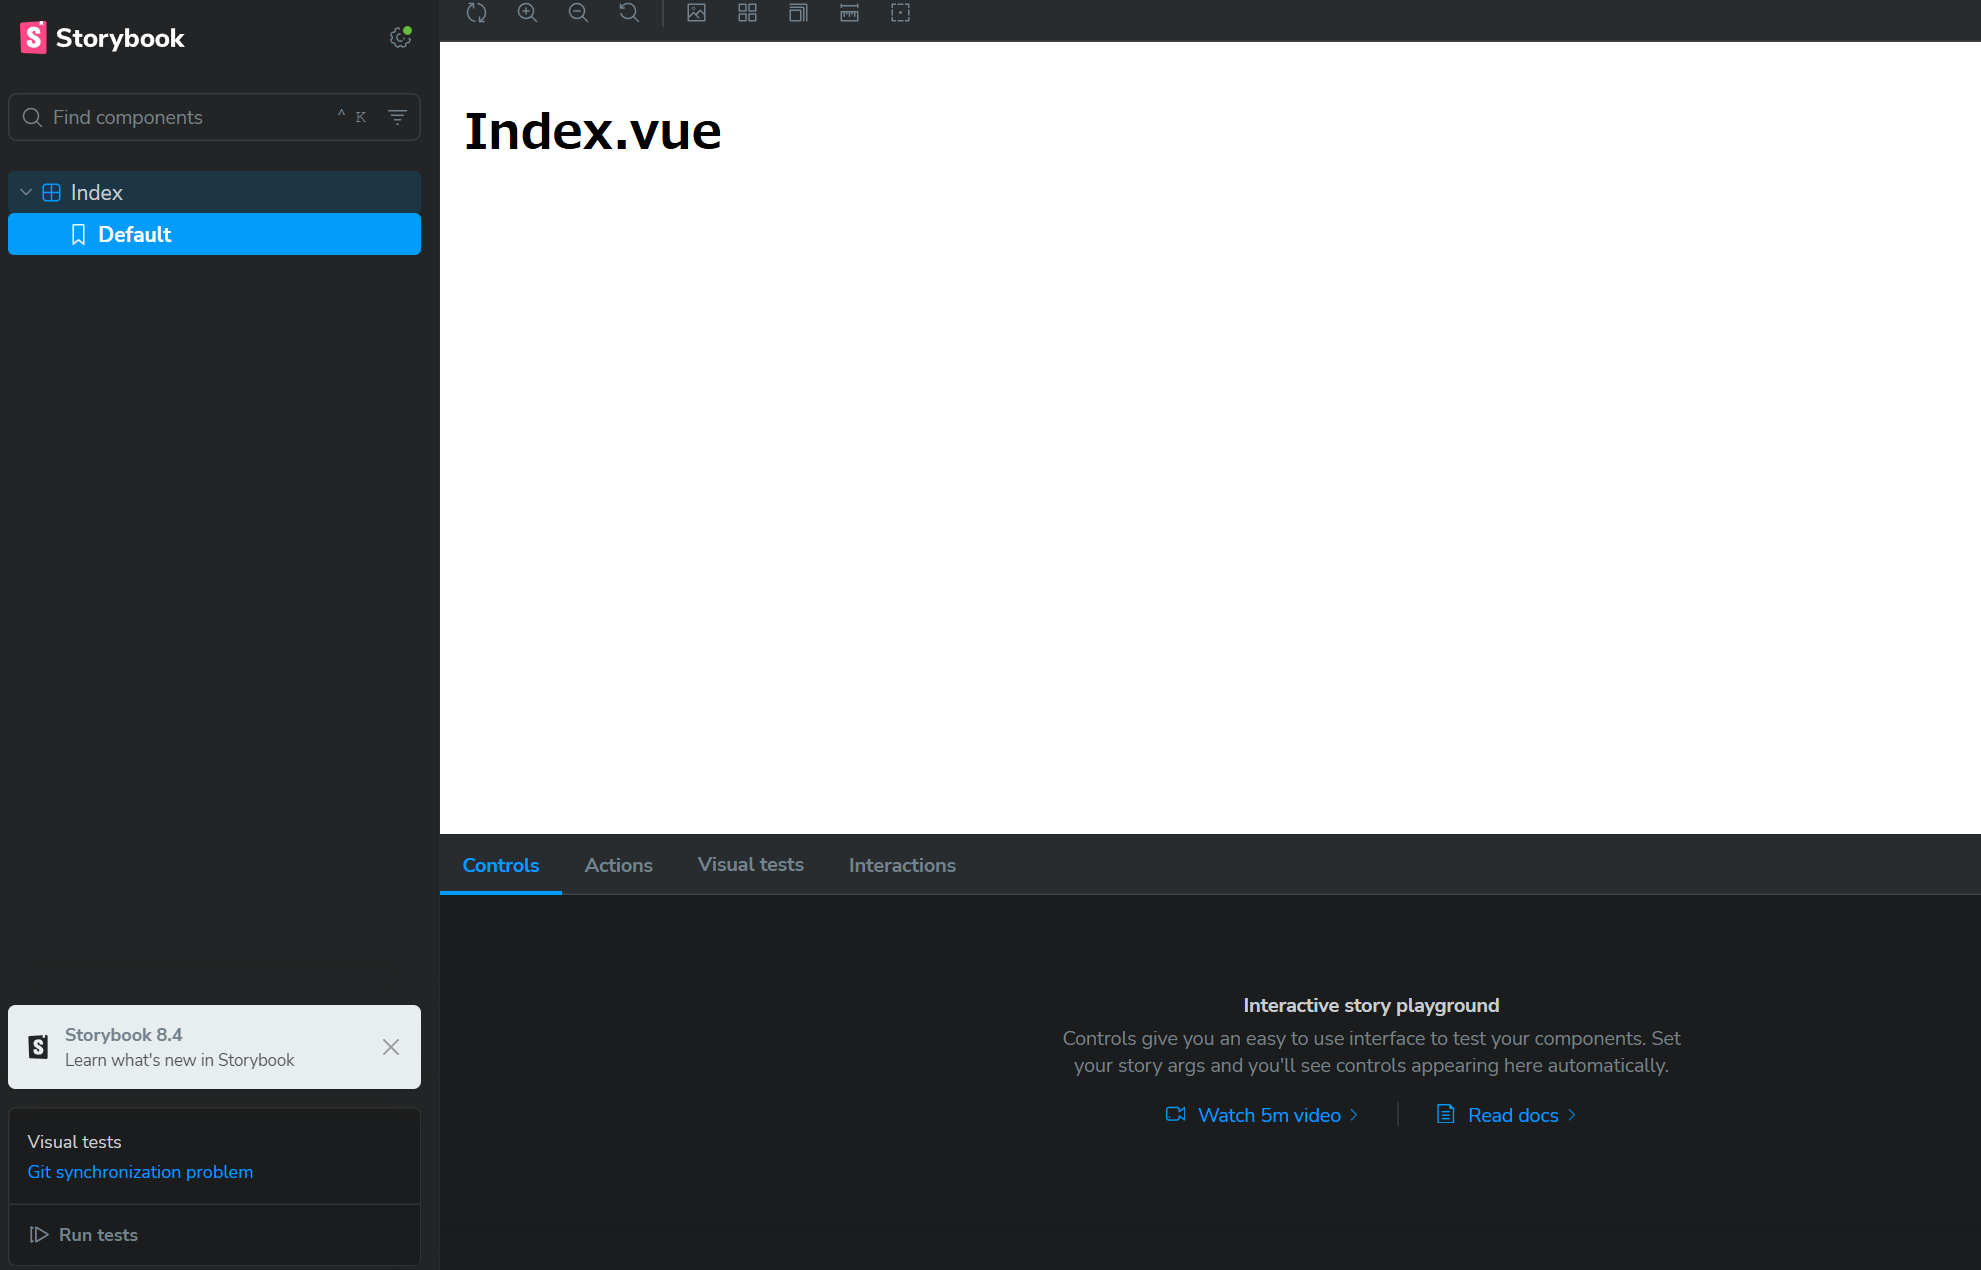Image resolution: width=1981 pixels, height=1270 pixels.
Task: Reset the preview zoom level
Action: pos(629,13)
